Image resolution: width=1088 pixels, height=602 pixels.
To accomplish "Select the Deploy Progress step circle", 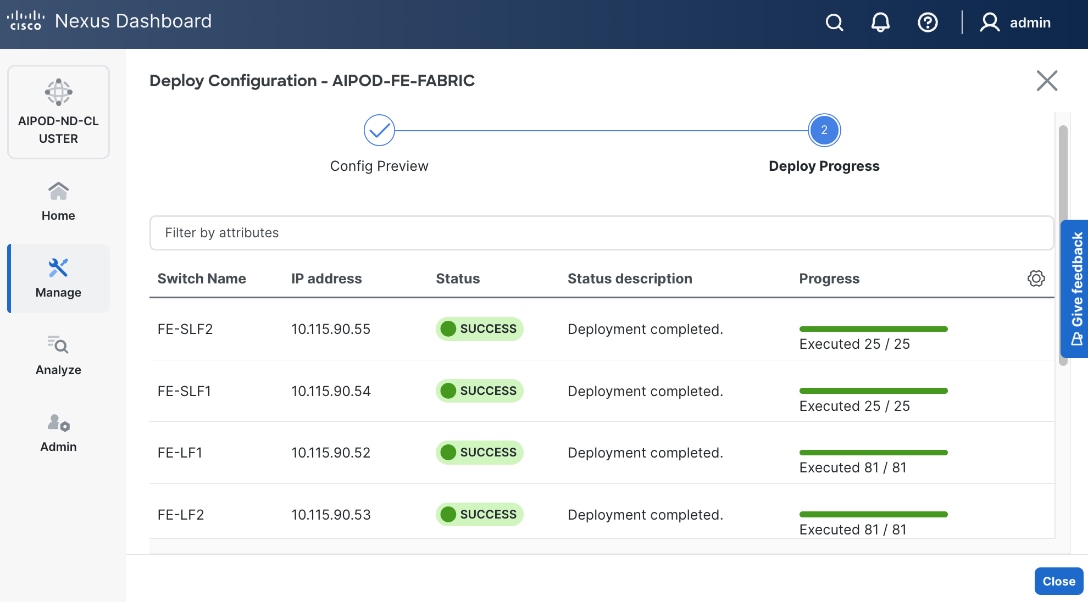I will 824,130.
